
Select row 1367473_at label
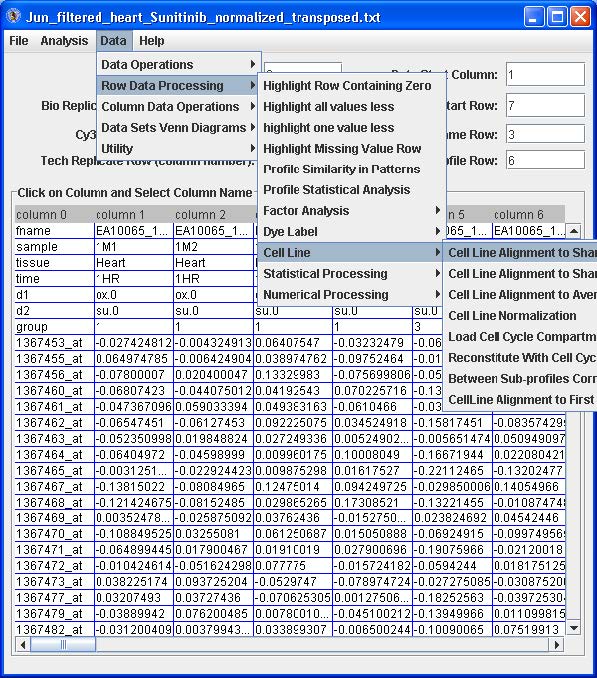coord(54,582)
